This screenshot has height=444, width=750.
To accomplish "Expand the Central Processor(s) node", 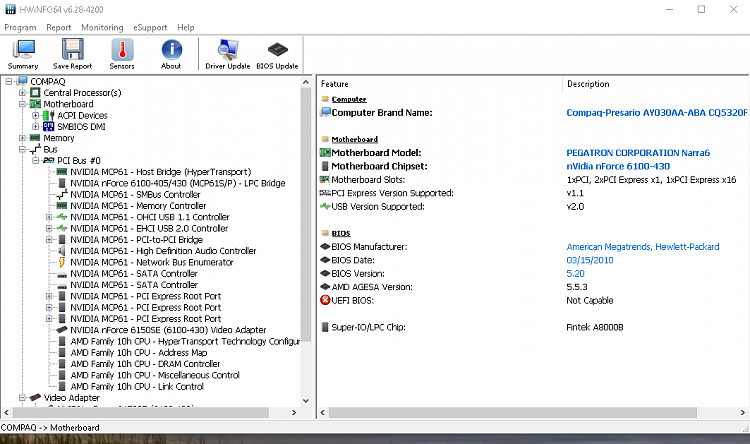I will pos(22,92).
